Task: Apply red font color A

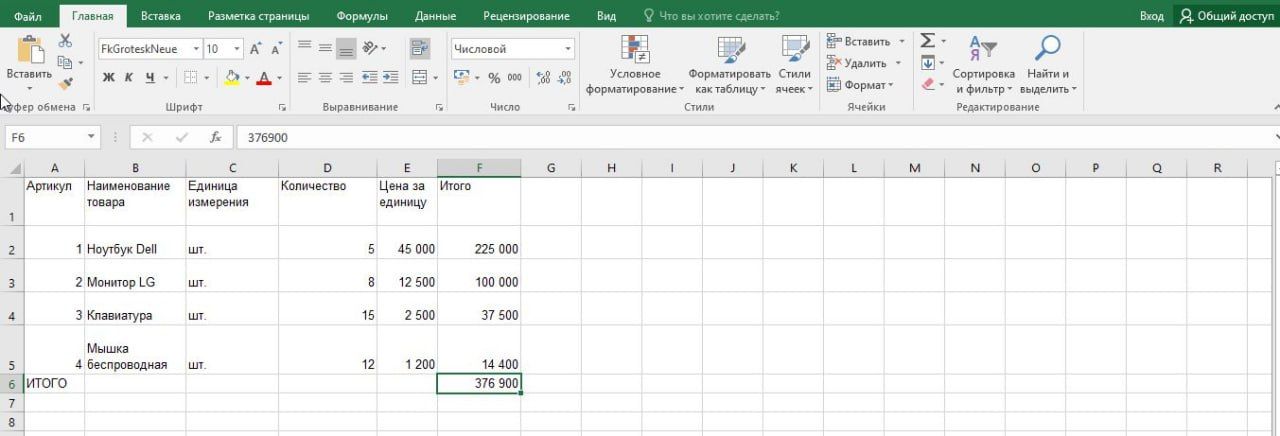Action: 264,78
